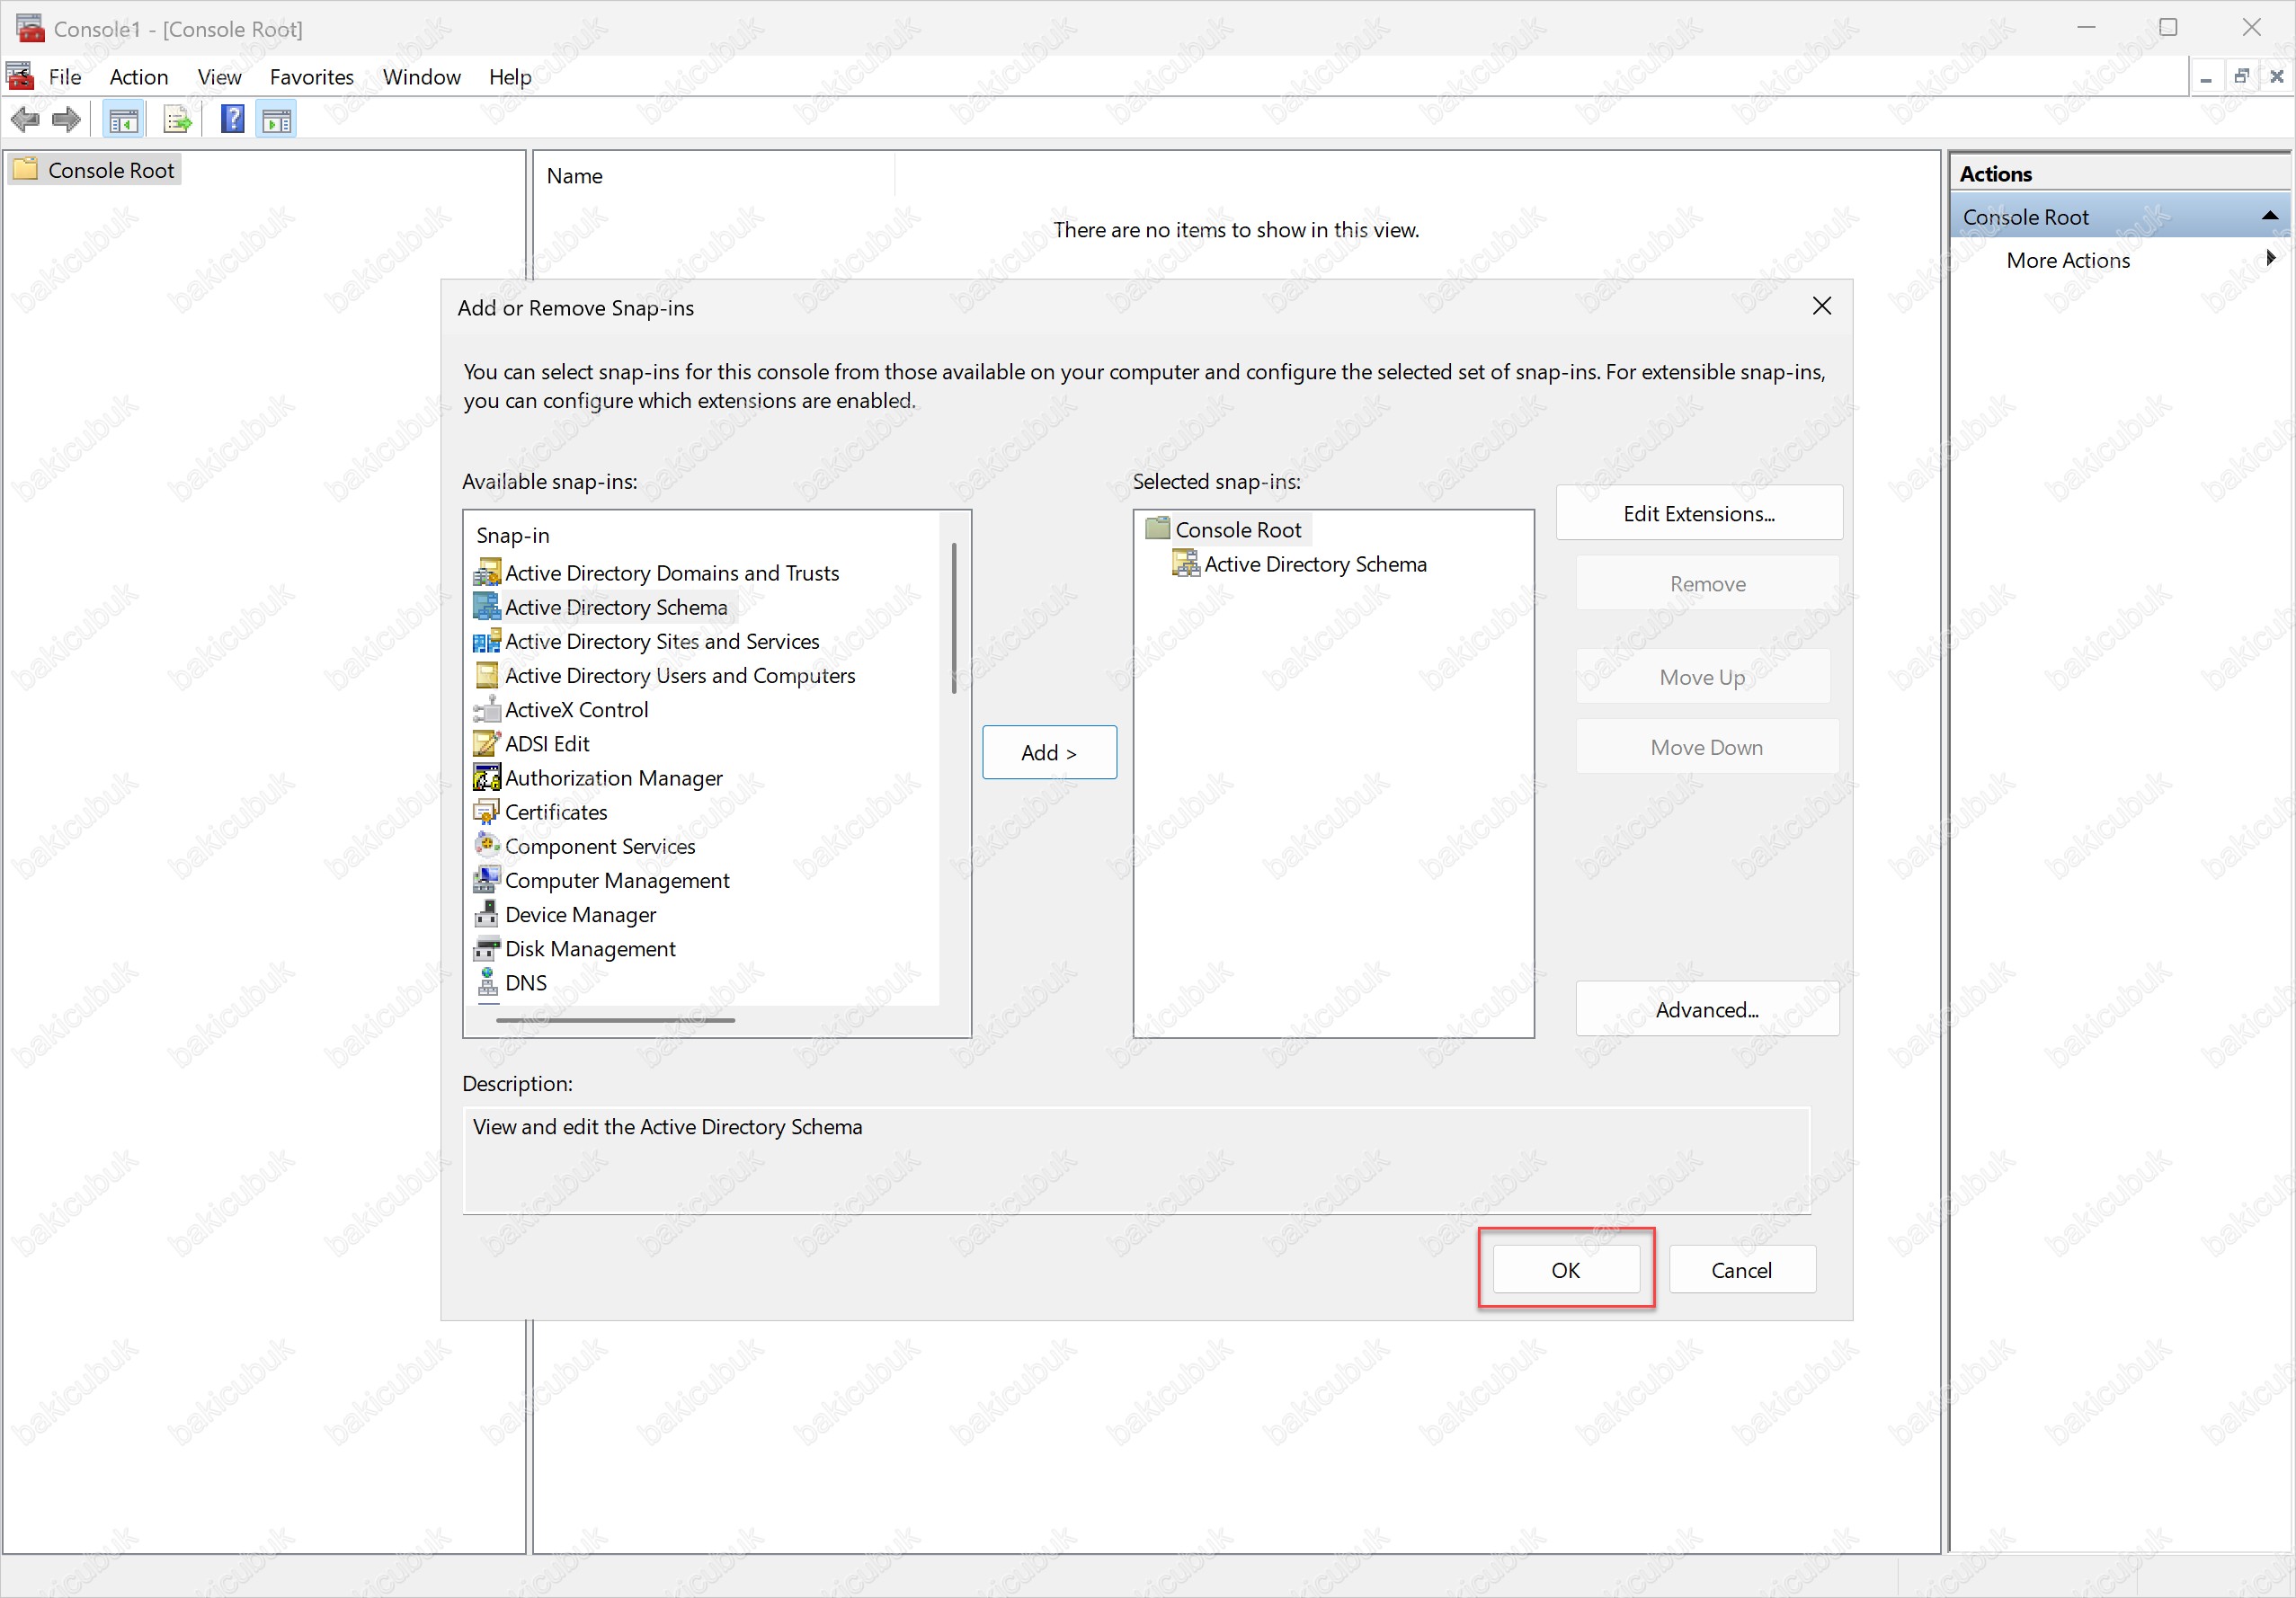Open the Window menu

(422, 77)
